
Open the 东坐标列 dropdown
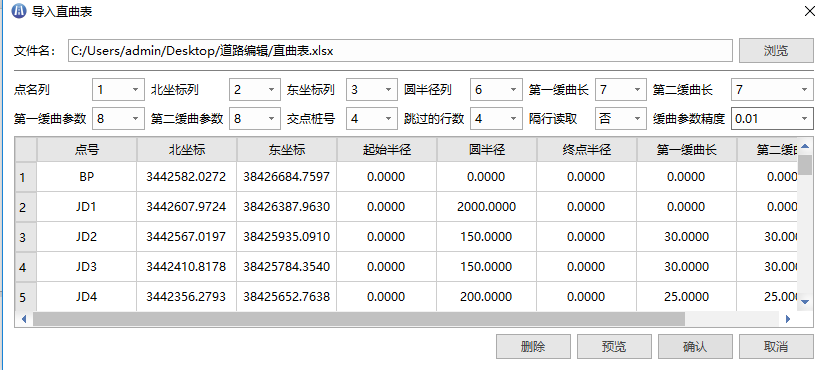click(x=372, y=90)
